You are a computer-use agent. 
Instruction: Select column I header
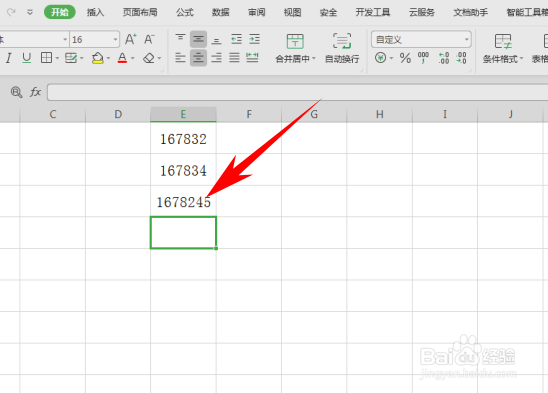click(x=445, y=114)
